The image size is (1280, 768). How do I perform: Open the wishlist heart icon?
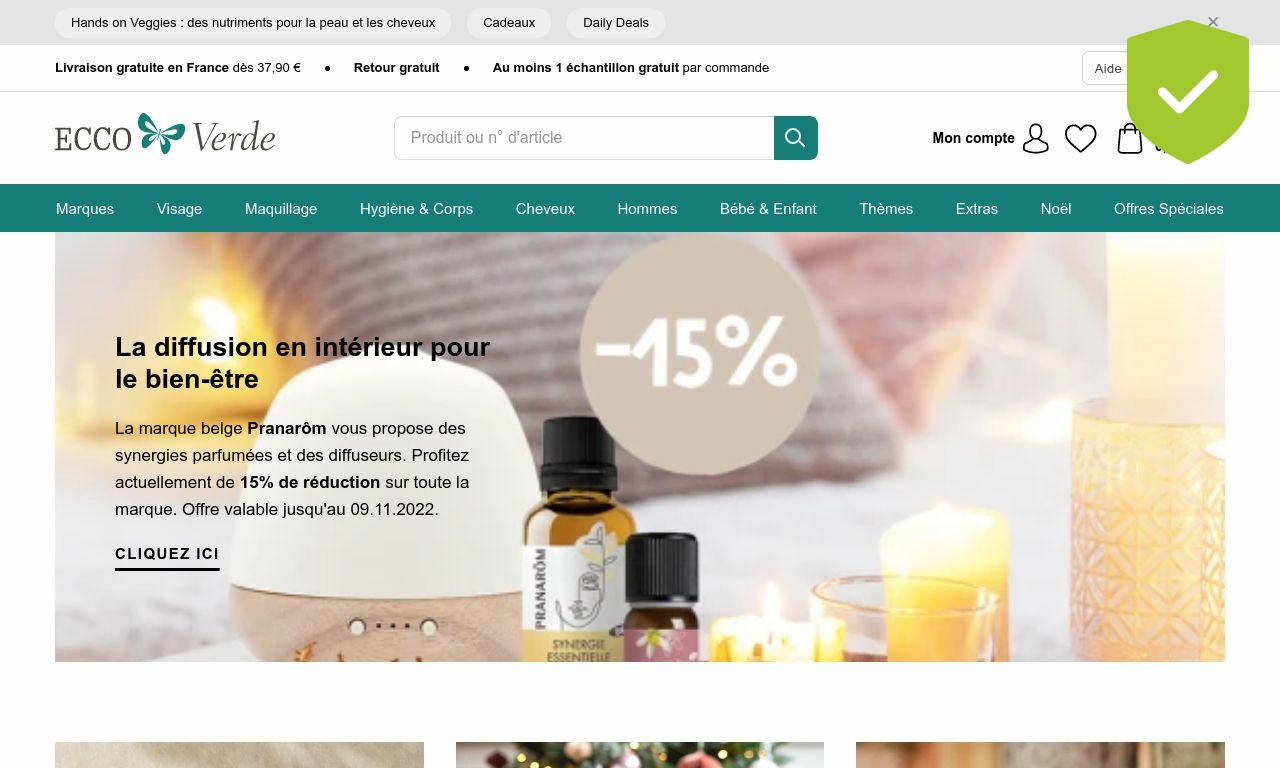click(x=1080, y=138)
